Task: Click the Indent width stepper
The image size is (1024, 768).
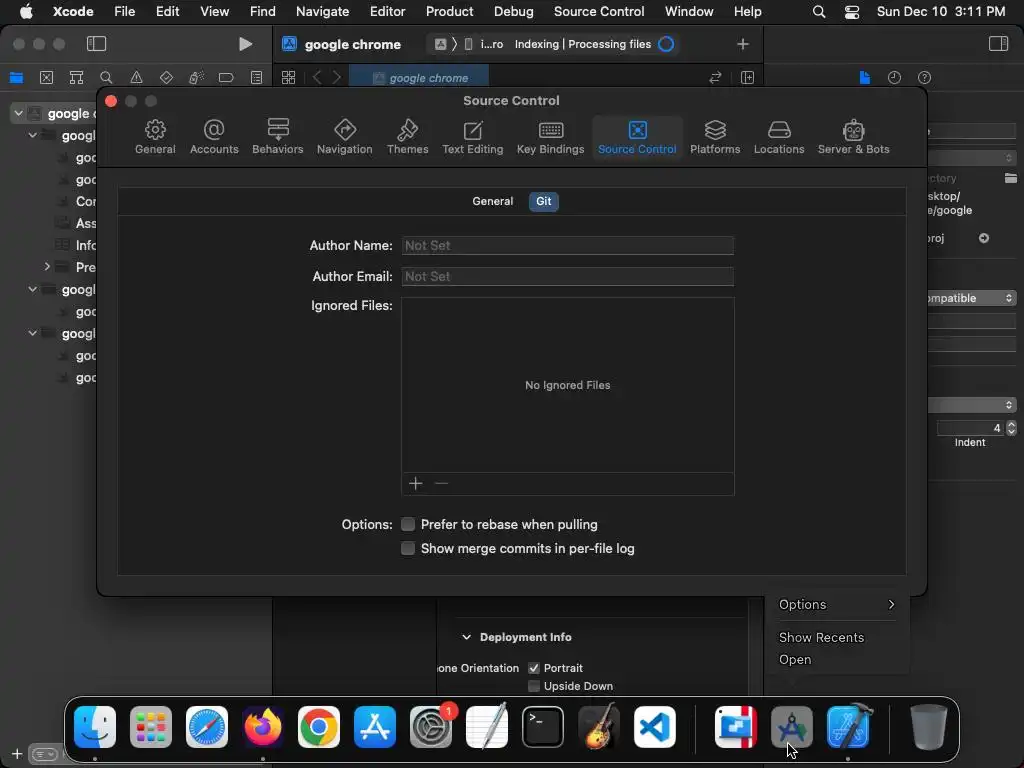Action: click(x=1011, y=428)
